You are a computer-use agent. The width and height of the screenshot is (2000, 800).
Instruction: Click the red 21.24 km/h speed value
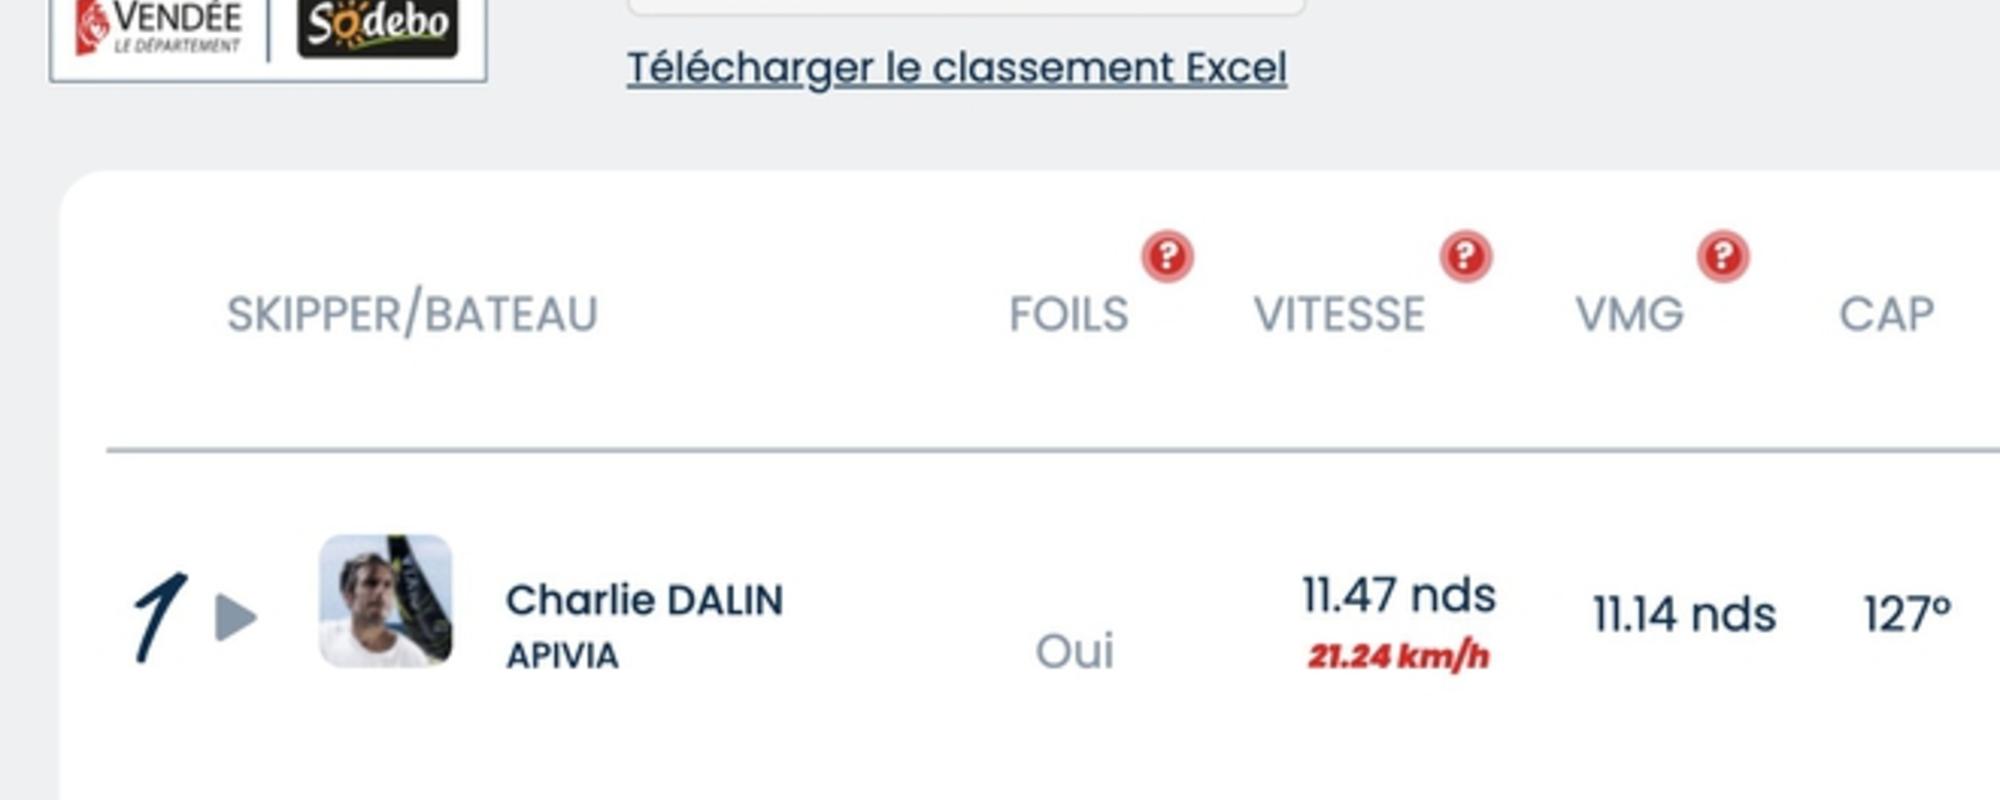(x=1398, y=656)
